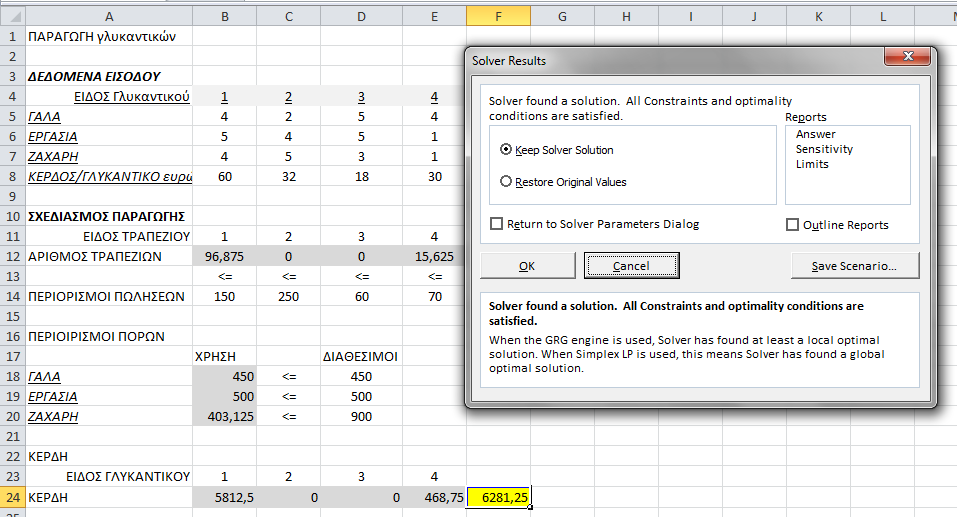Choose Restore Original Values radio button

563,182
